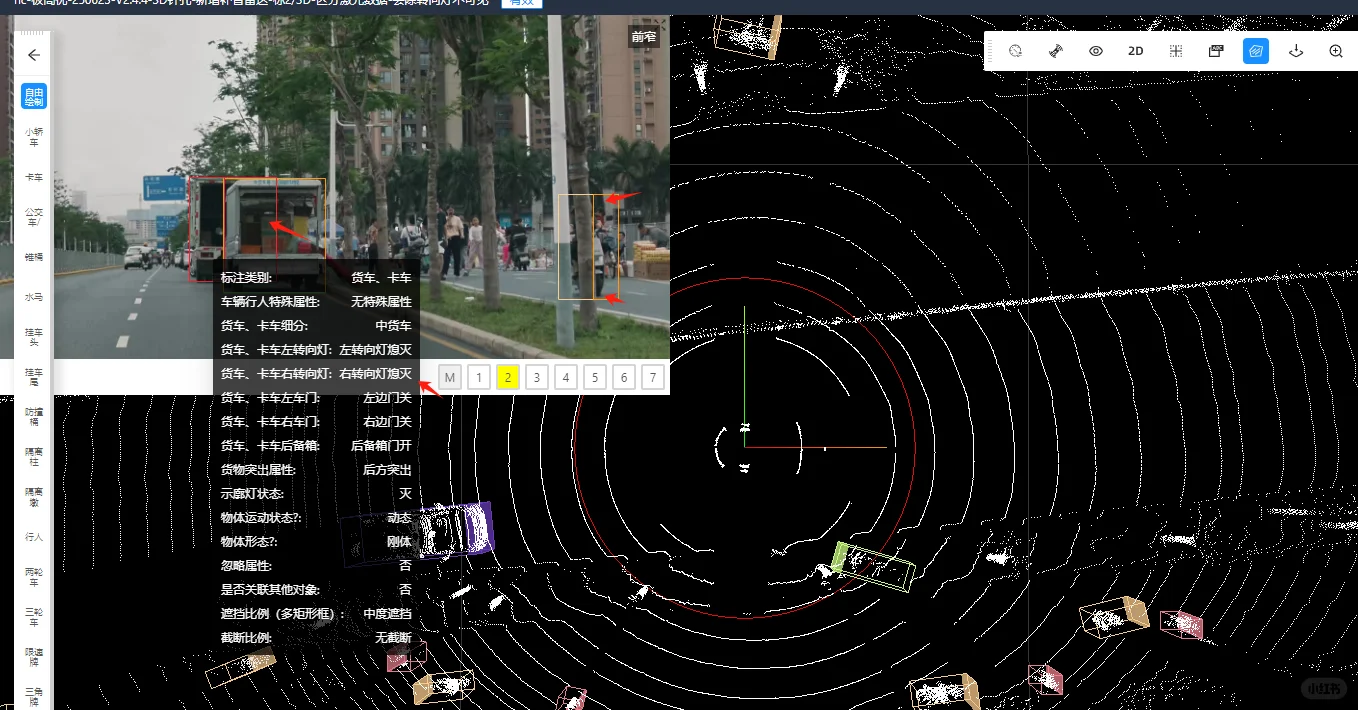Click the 示廓灯状态 row
Screen dimensions: 1358x710
(x=316, y=493)
